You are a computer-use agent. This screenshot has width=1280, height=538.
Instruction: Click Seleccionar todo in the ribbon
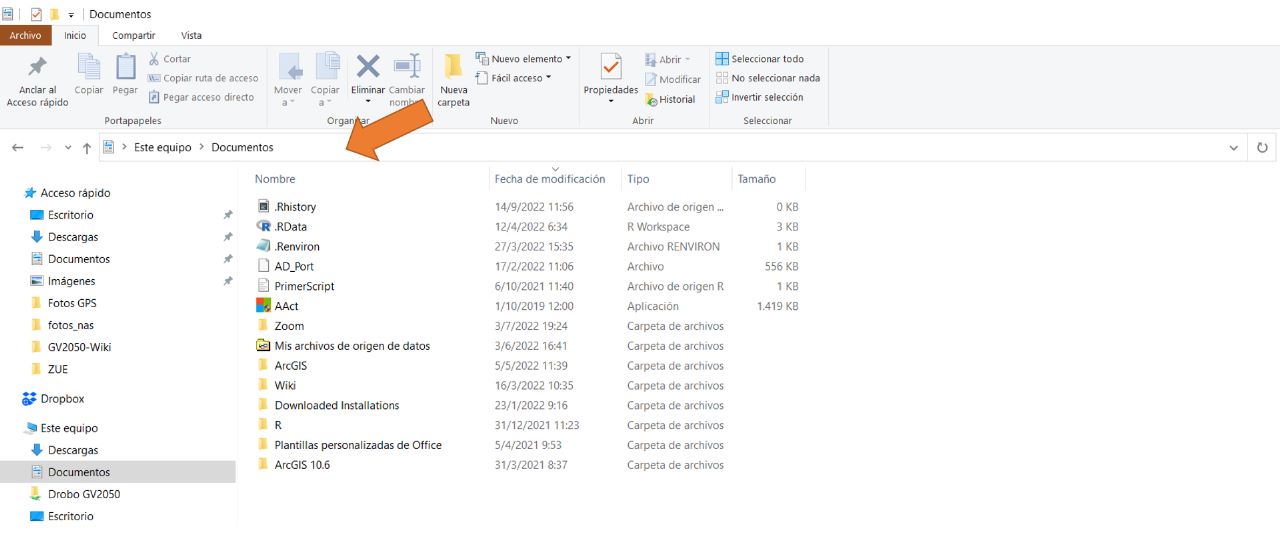click(760, 59)
